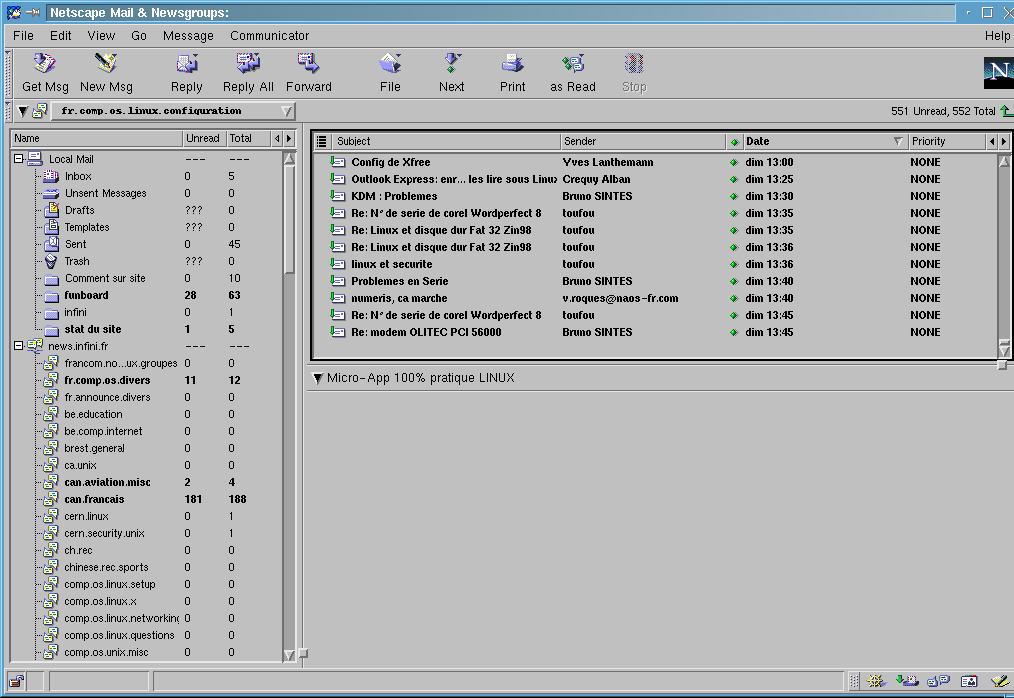Show previous column in folder pane header

coord(277,138)
